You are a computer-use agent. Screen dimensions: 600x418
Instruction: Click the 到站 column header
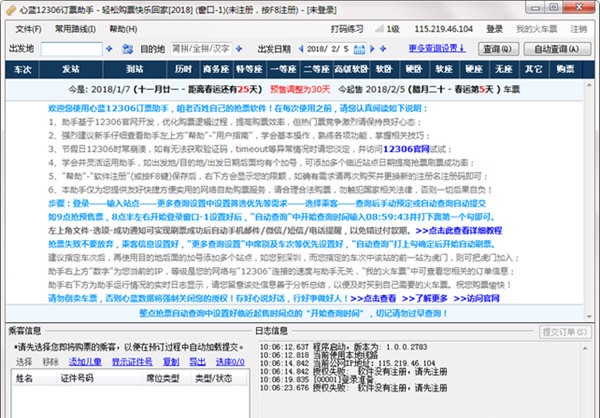pyautogui.click(x=135, y=69)
